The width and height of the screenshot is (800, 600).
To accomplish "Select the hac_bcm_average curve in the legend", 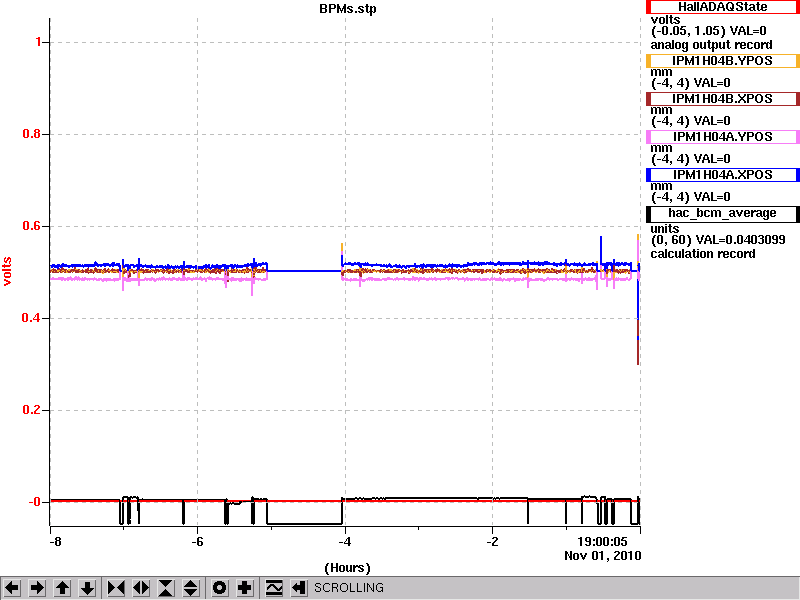I will [722, 213].
